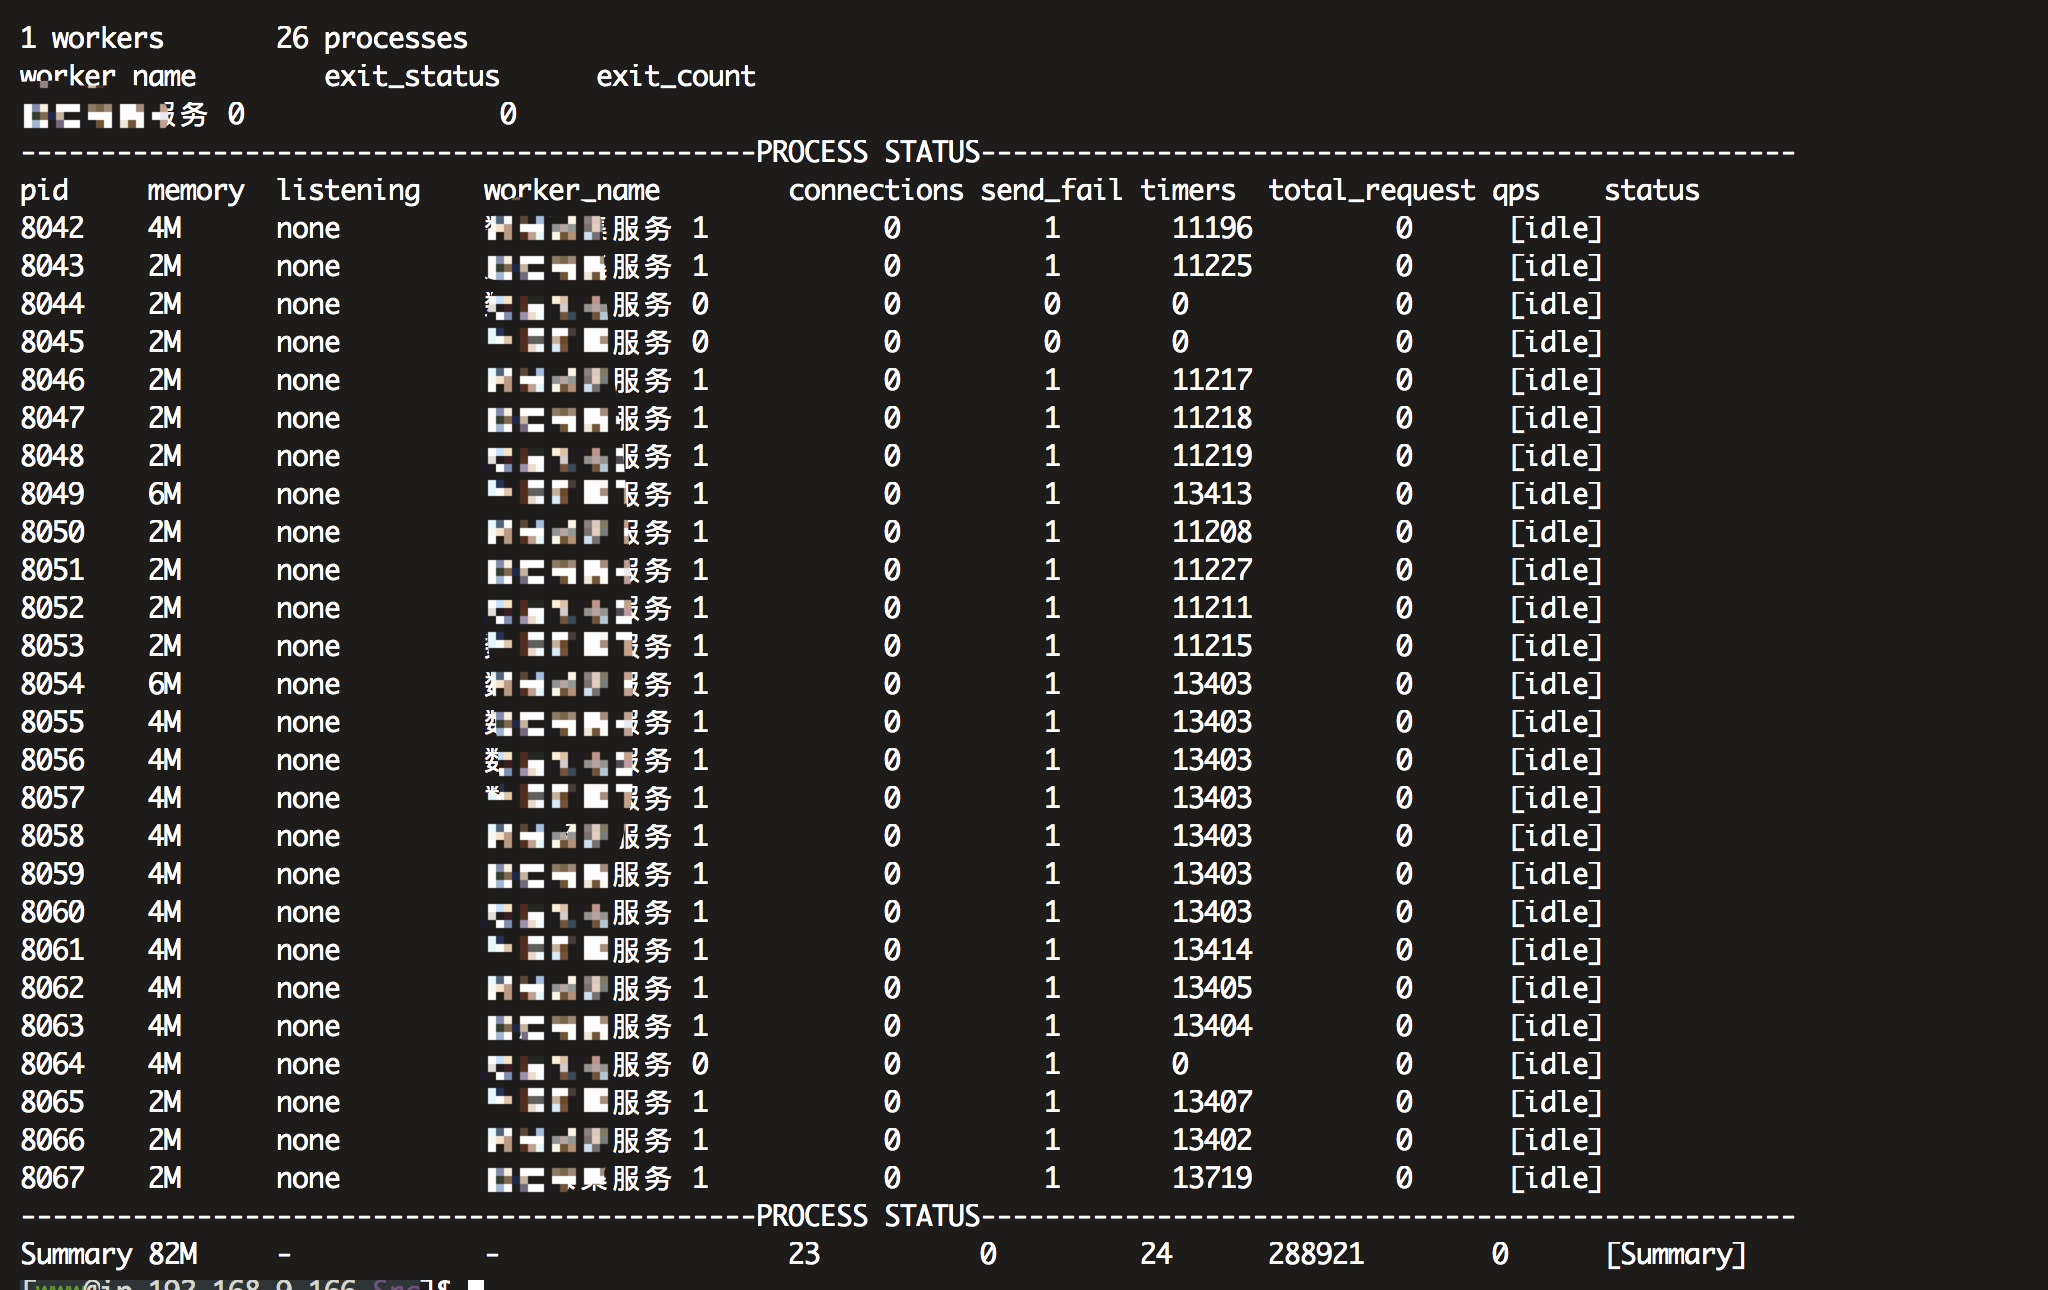
Task: Click the worker name in pid 8062 row
Action: (580, 988)
